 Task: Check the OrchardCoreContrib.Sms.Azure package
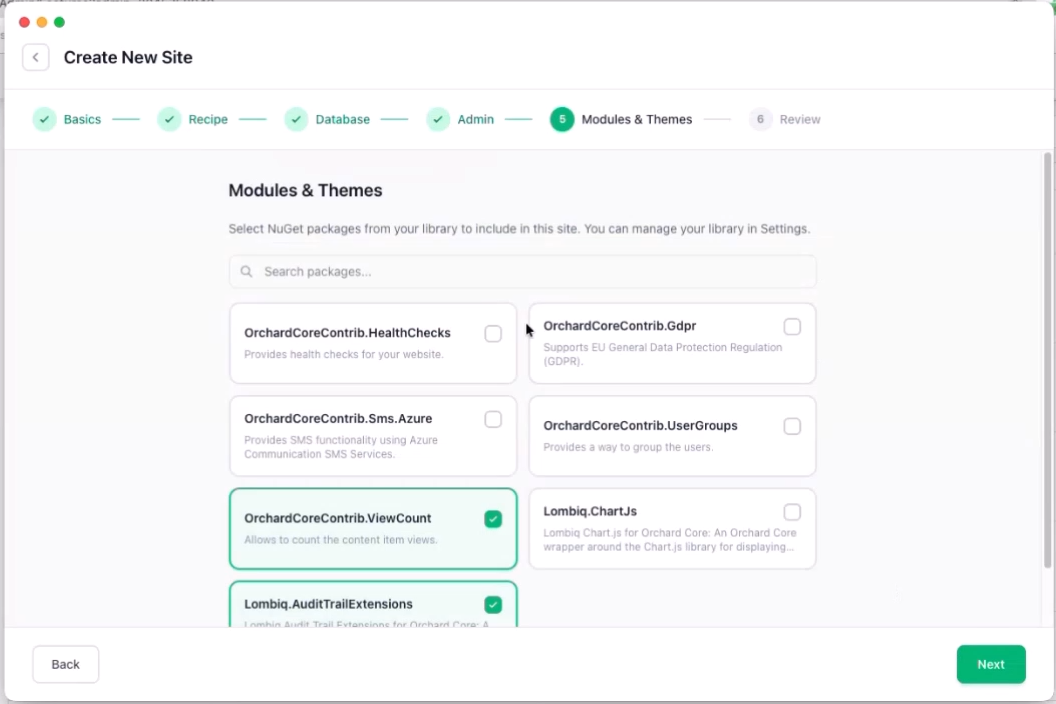point(493,419)
